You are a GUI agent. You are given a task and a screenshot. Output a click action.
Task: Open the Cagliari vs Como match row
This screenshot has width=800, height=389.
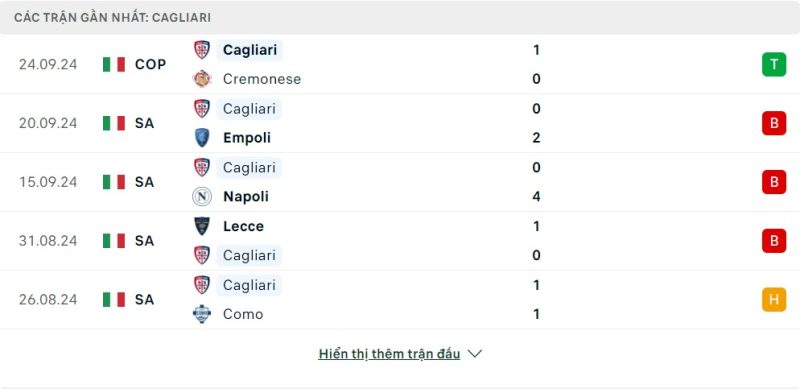pyautogui.click(x=400, y=300)
